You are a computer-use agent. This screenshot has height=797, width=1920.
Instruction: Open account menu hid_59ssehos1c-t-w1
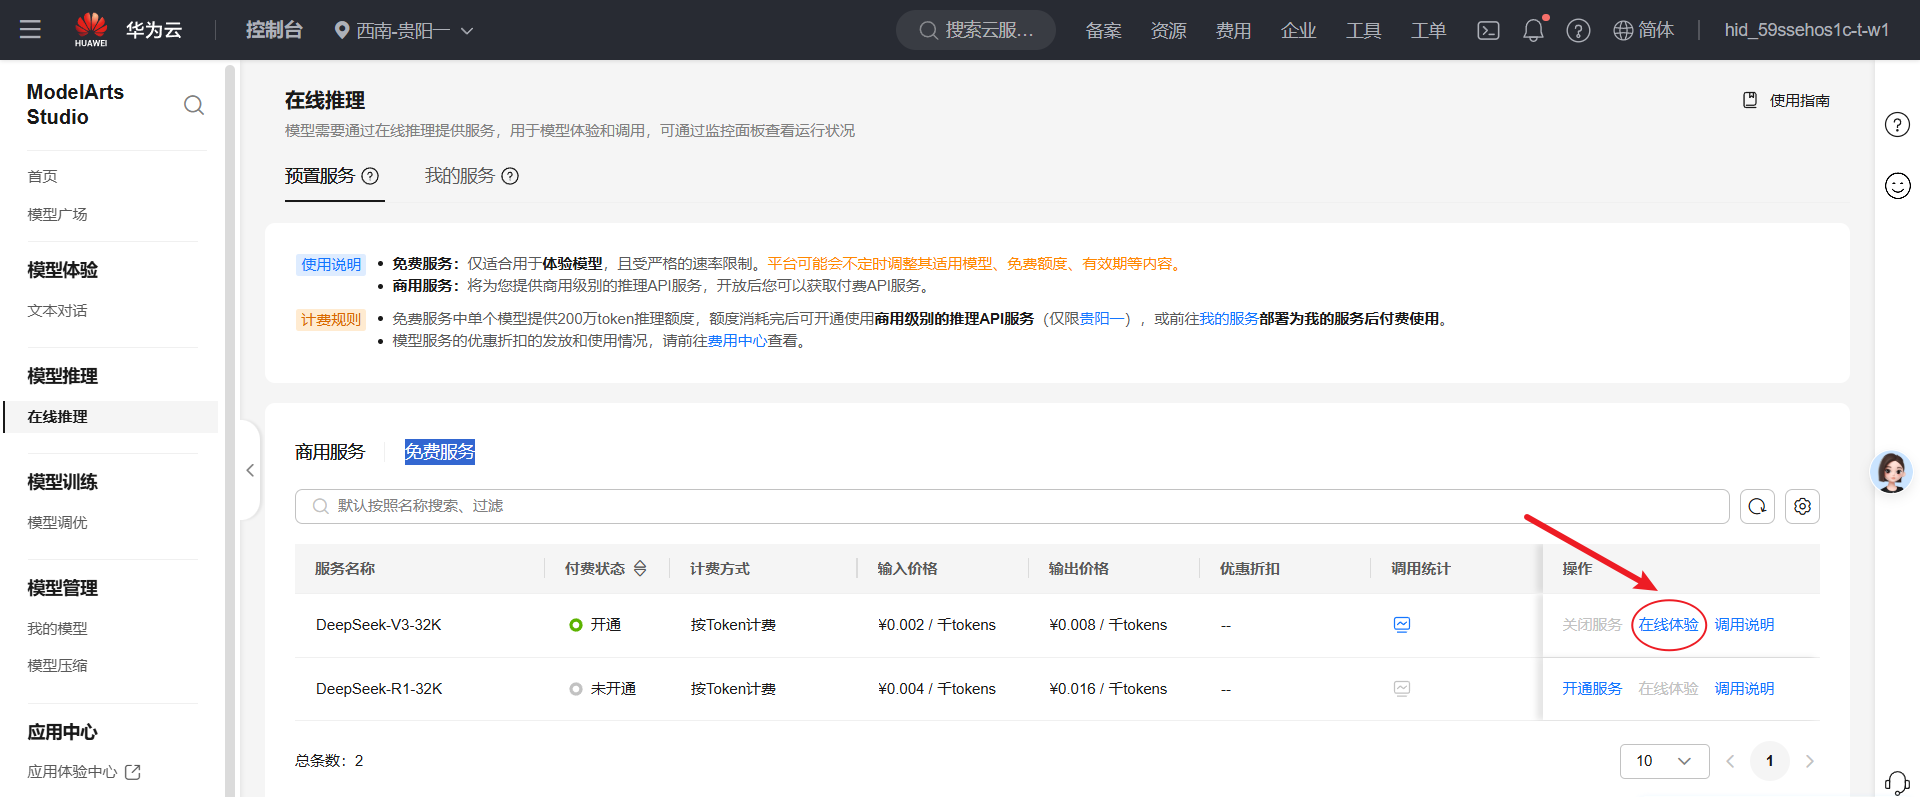click(1806, 30)
